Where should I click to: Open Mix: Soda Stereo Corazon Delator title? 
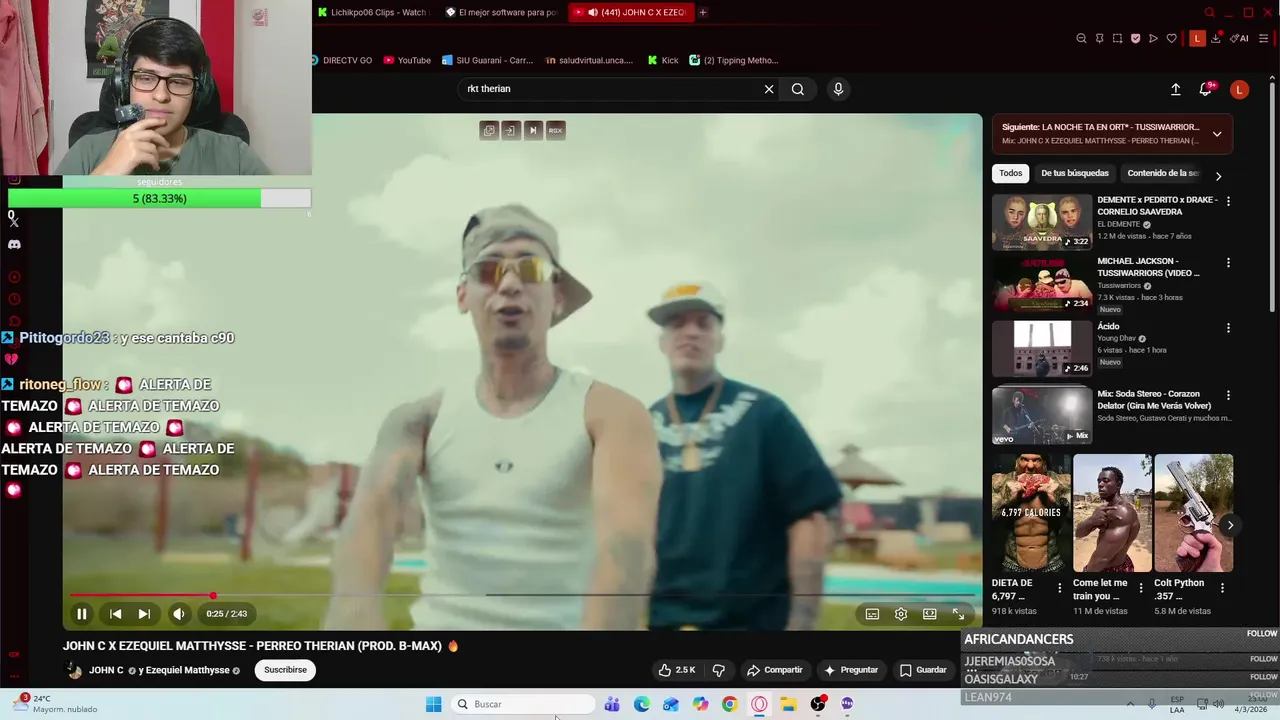(x=1154, y=400)
